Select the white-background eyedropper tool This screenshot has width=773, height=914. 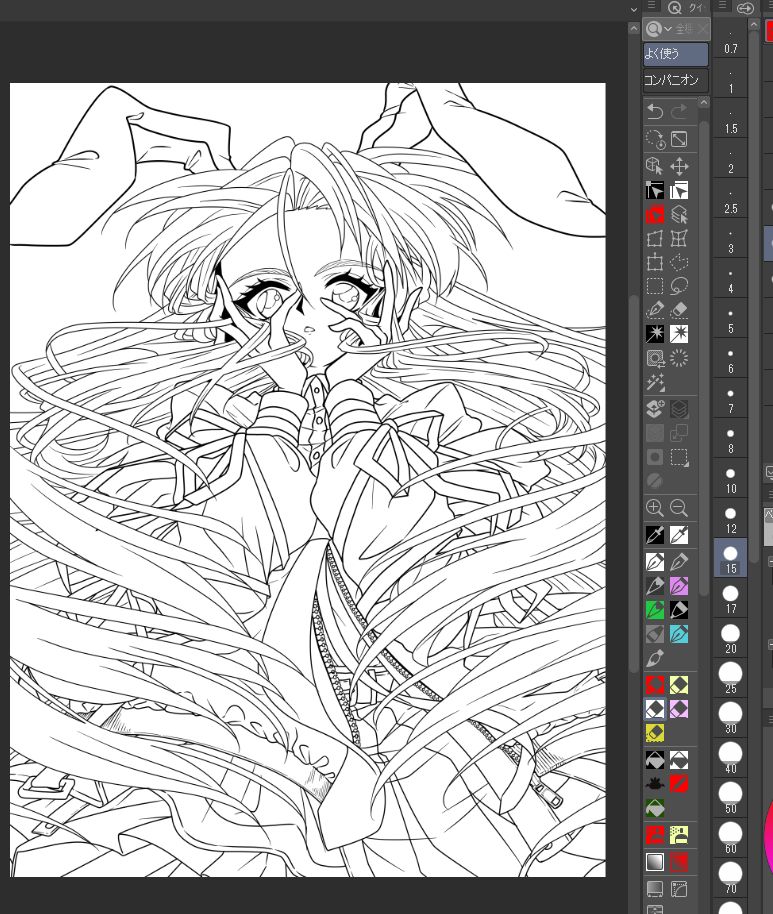coord(679,535)
